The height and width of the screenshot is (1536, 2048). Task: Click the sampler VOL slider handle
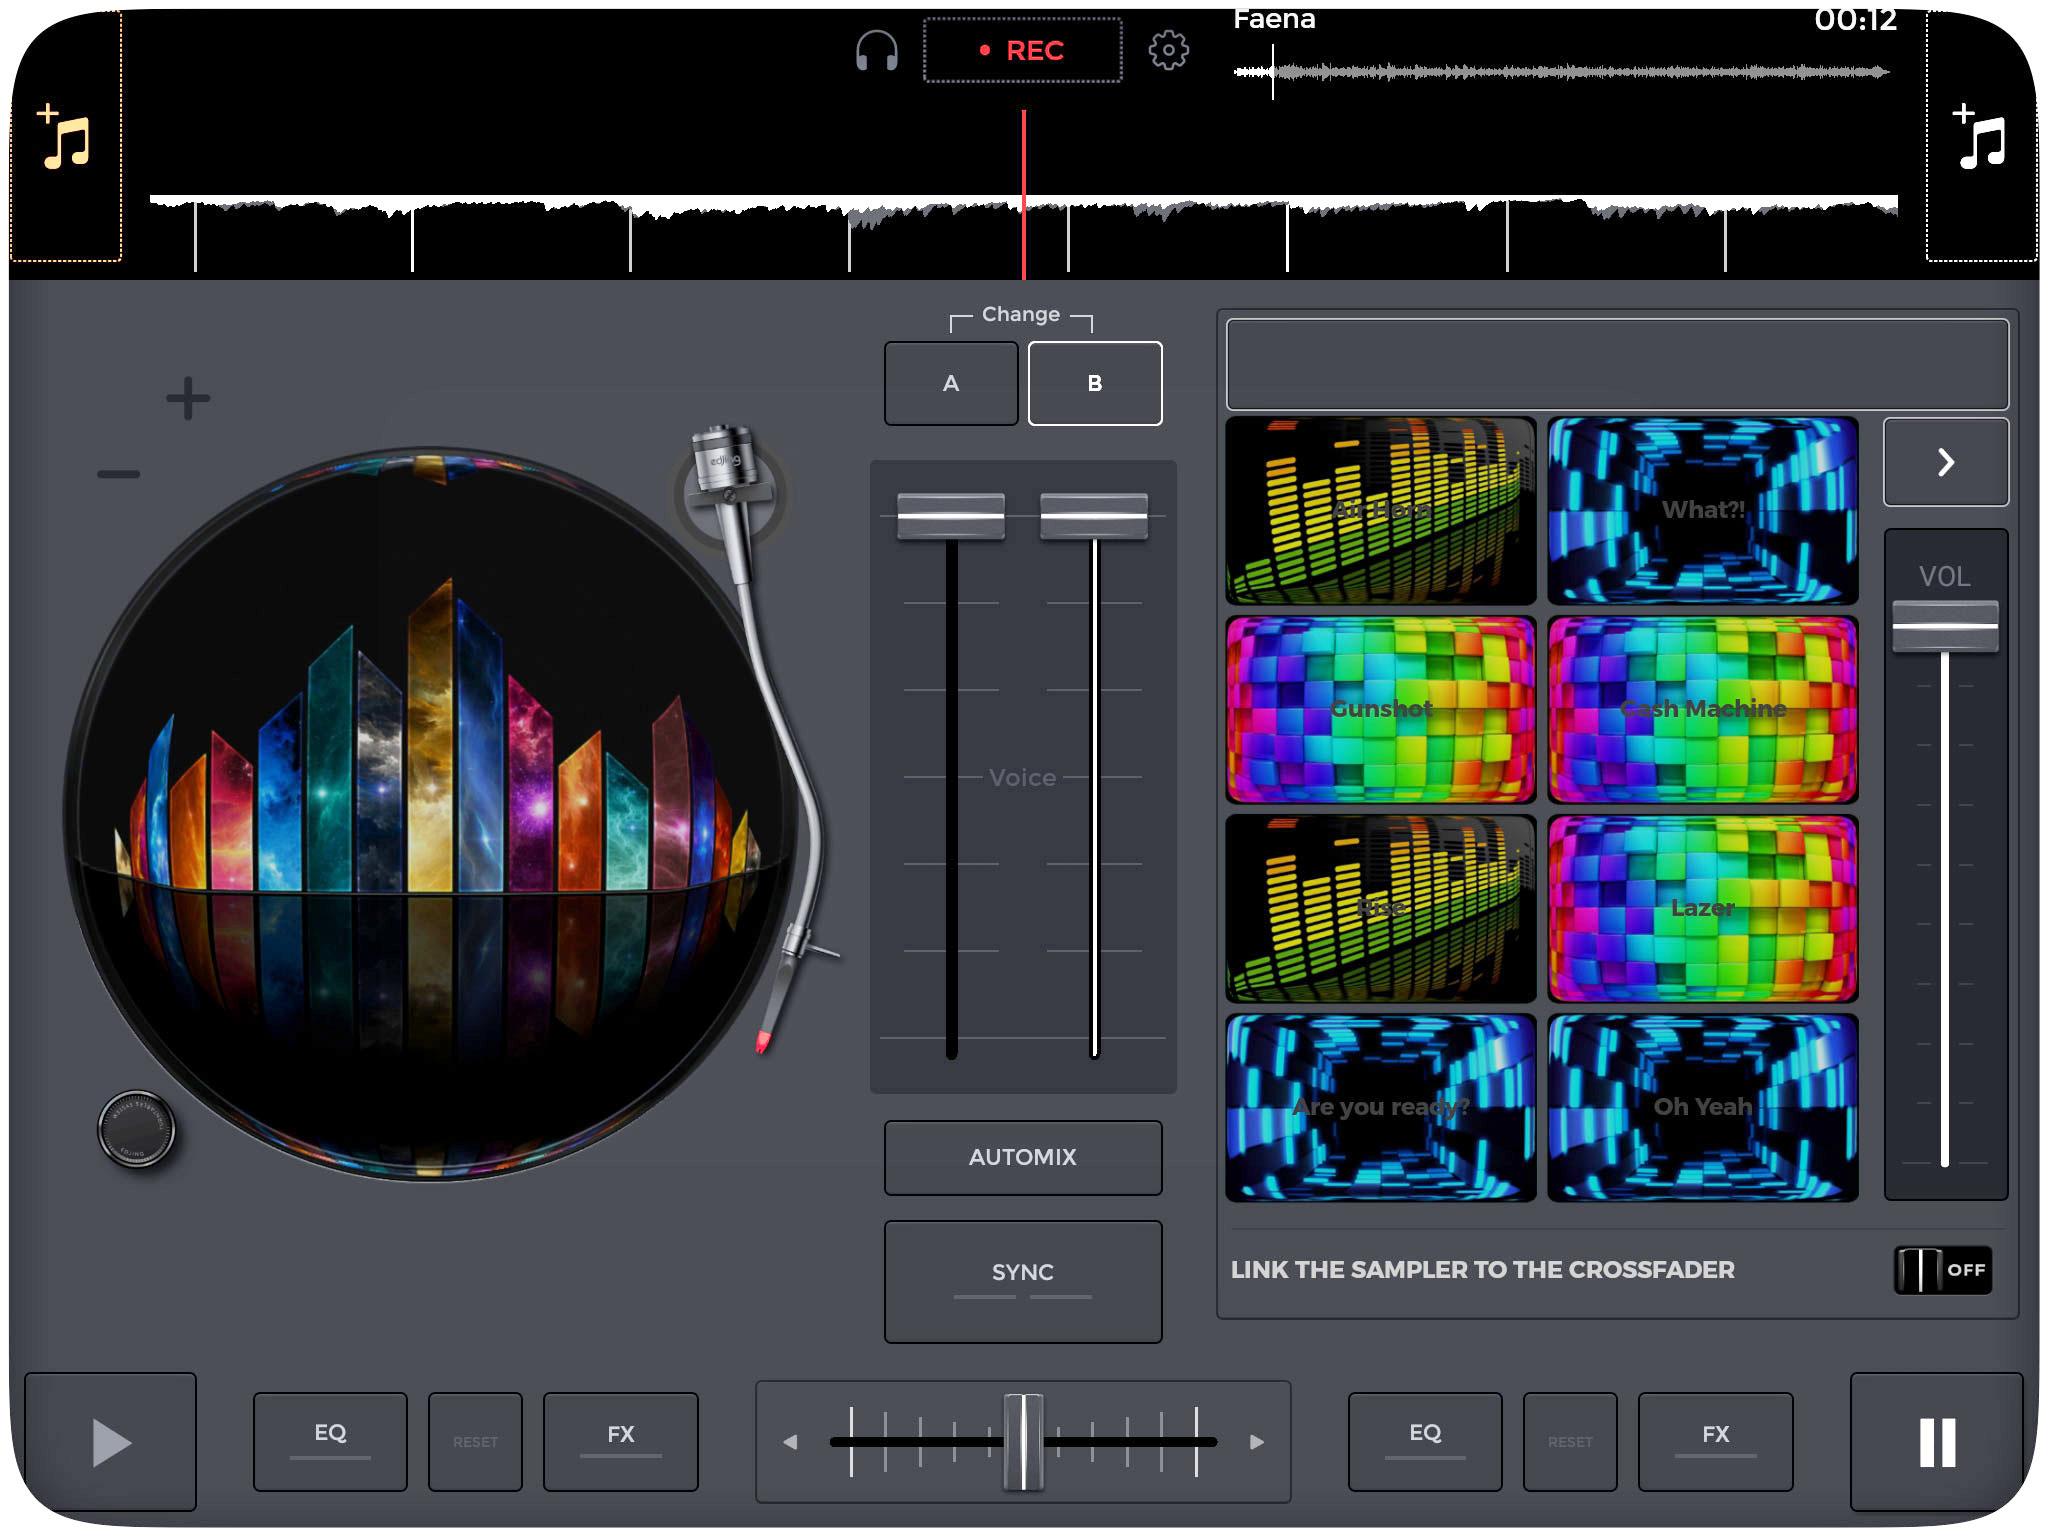pyautogui.click(x=1944, y=627)
